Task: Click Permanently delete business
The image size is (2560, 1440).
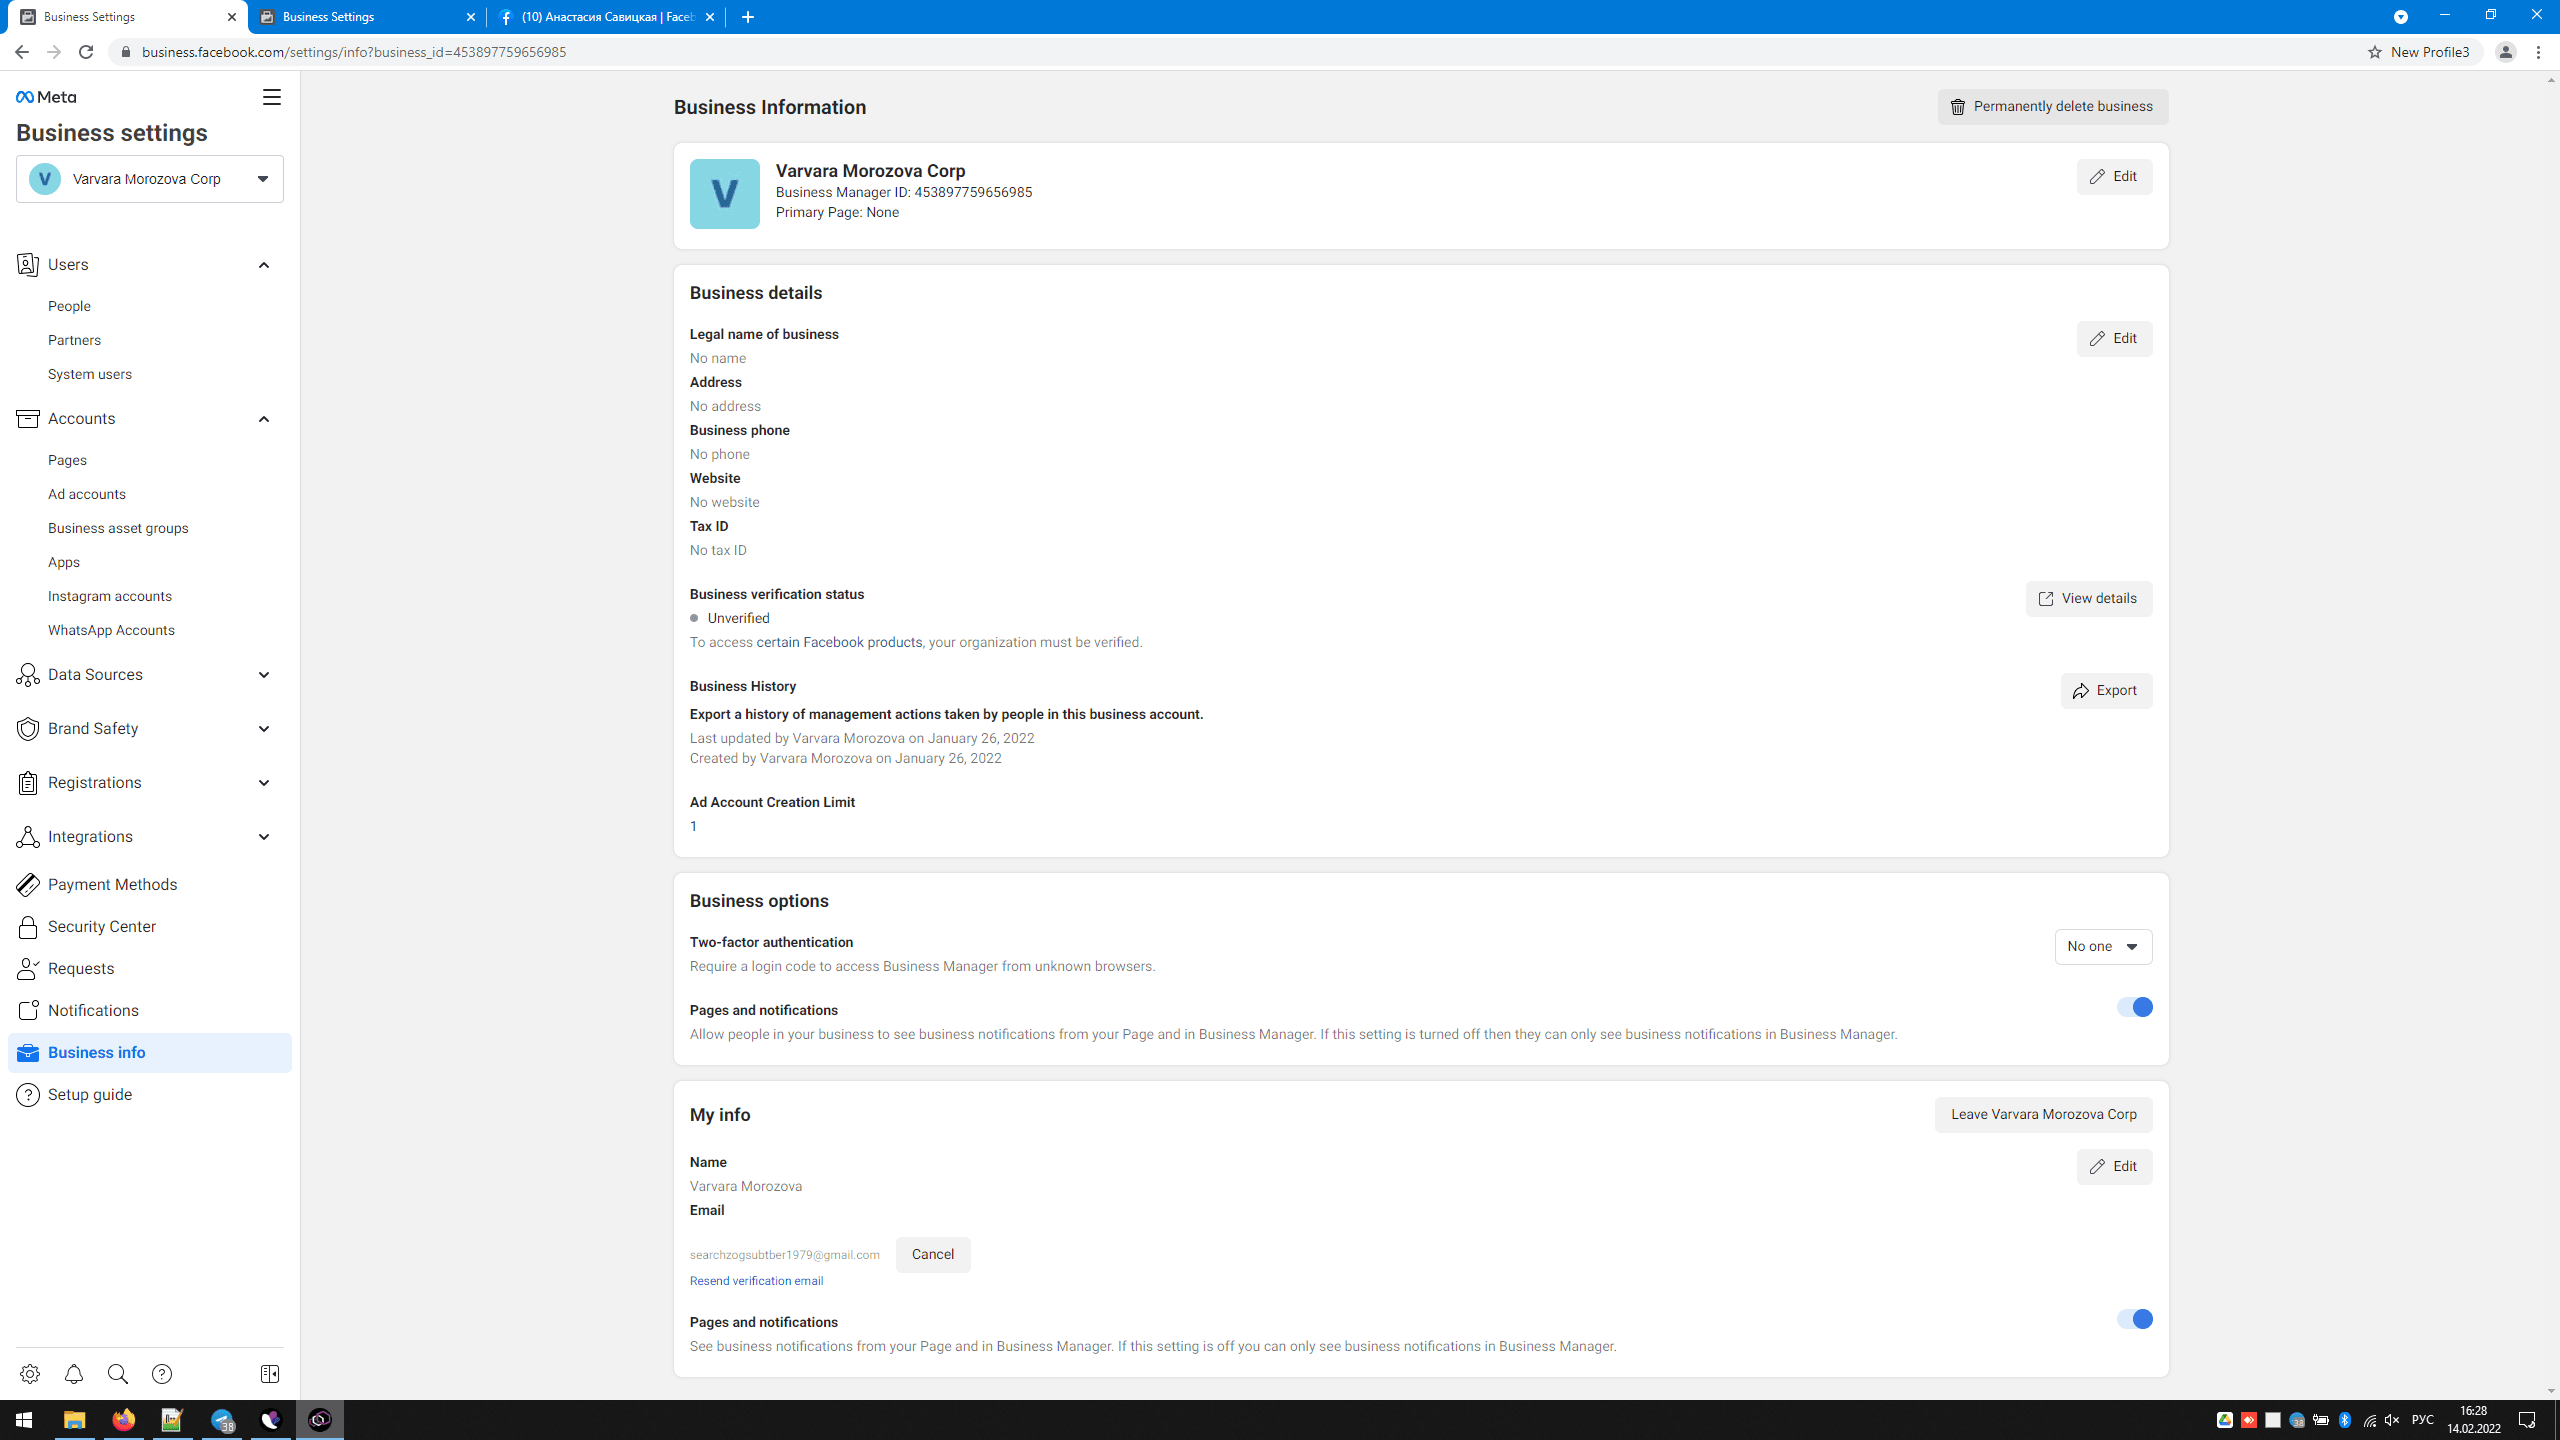Action: click(x=2053, y=107)
